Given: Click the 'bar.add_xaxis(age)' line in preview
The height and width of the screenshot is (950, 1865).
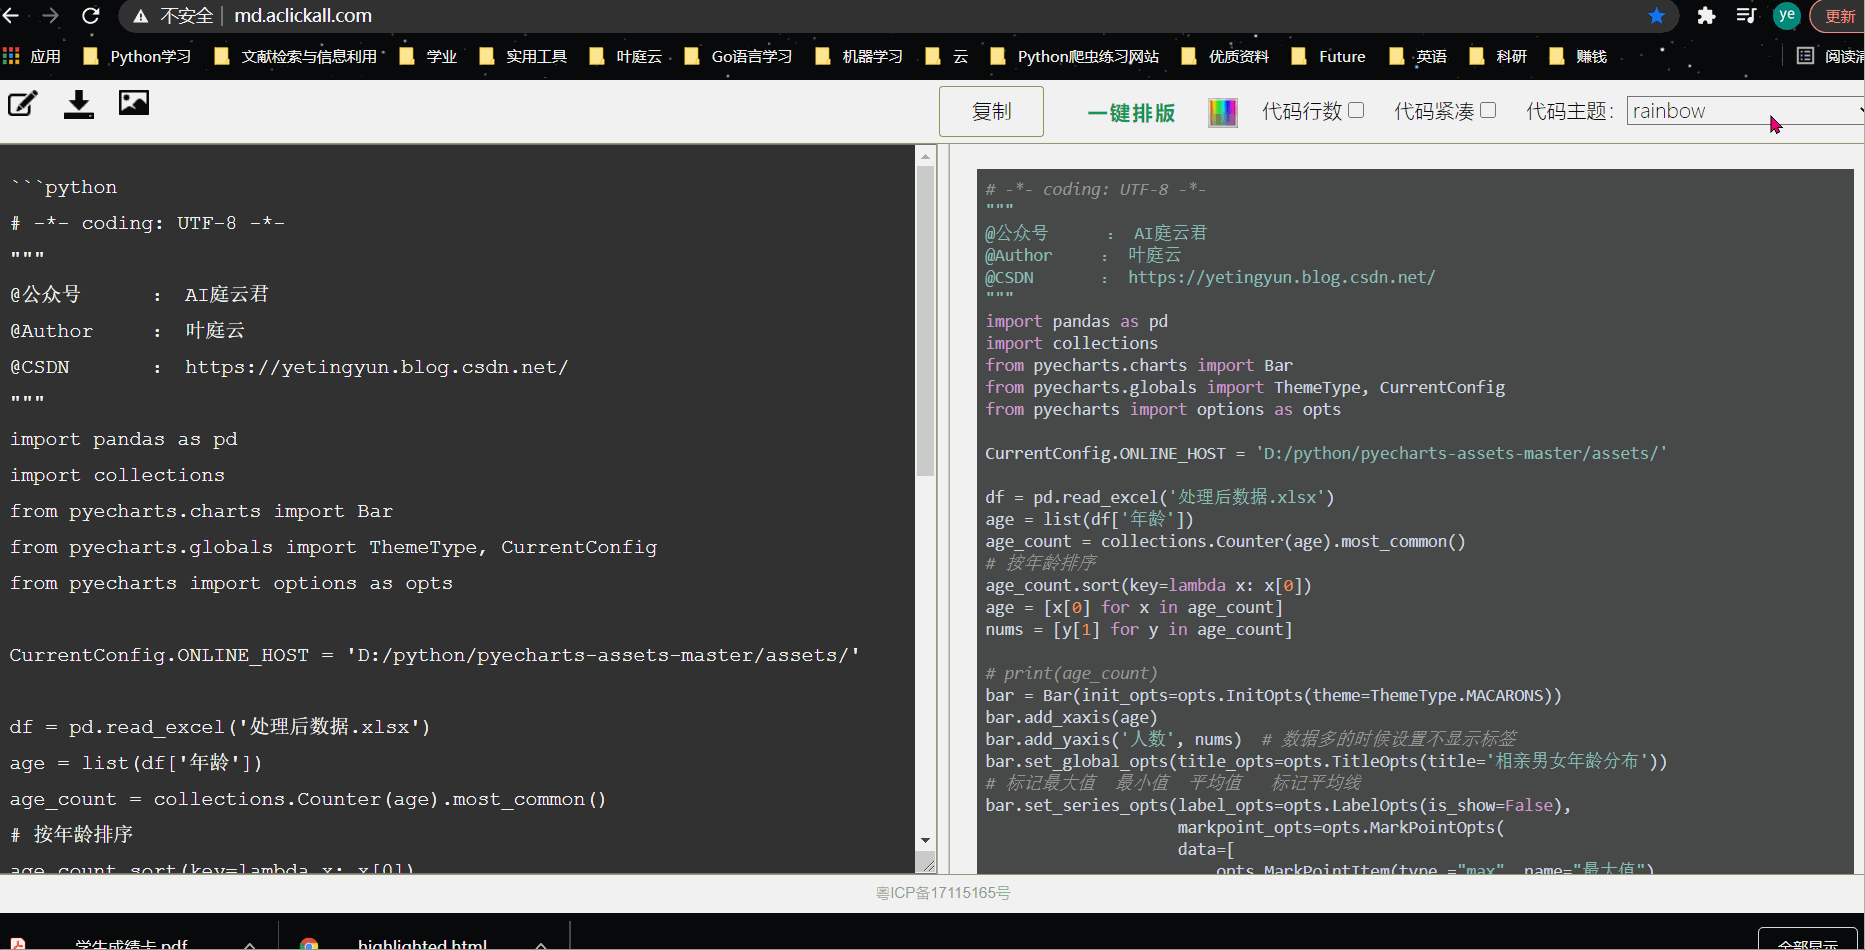Looking at the screenshot, I should [x=1071, y=717].
